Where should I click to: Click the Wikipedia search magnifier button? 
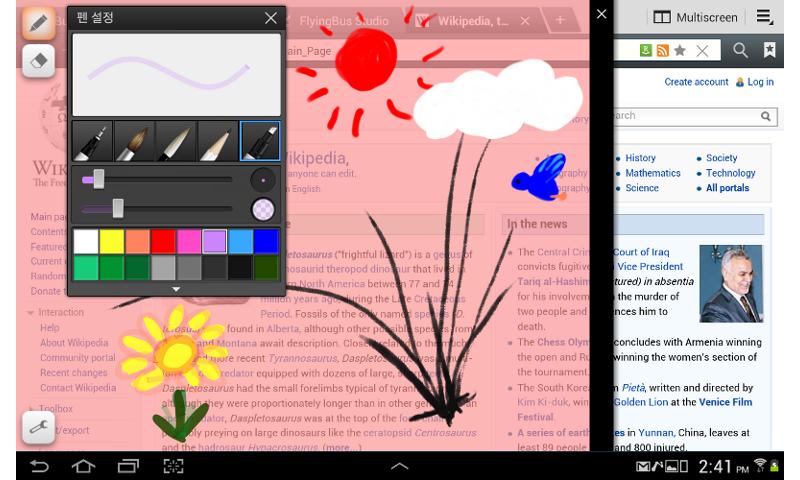coord(766,116)
